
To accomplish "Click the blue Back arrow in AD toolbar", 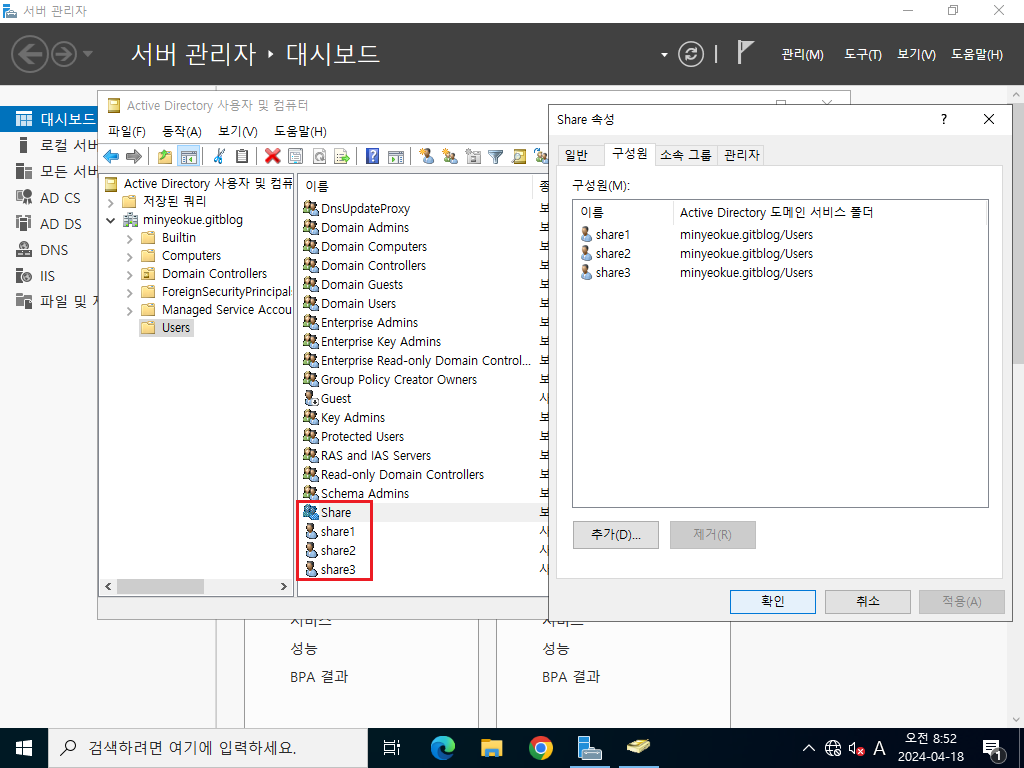I will (x=111, y=156).
